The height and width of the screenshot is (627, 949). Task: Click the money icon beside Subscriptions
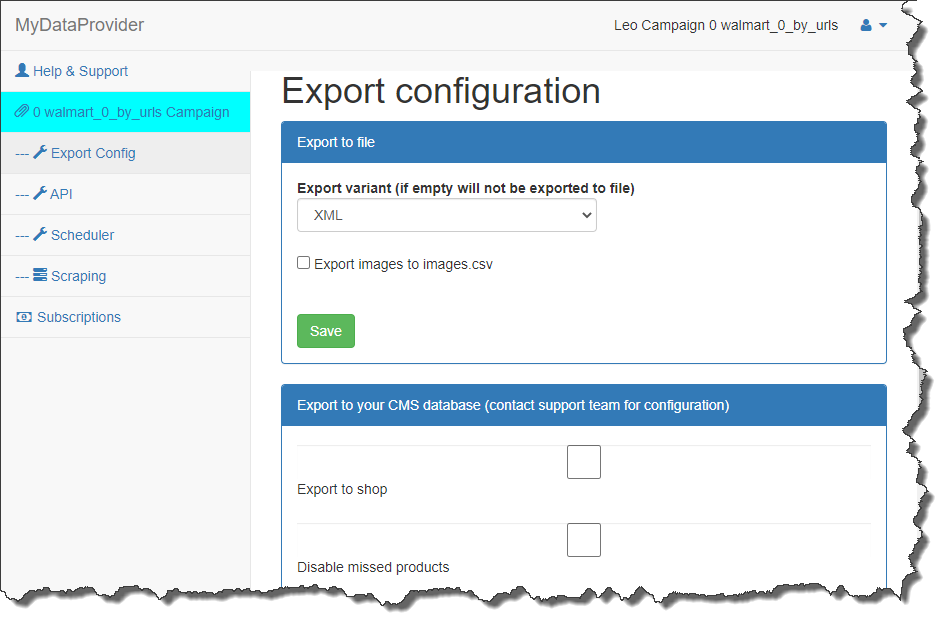(x=24, y=317)
